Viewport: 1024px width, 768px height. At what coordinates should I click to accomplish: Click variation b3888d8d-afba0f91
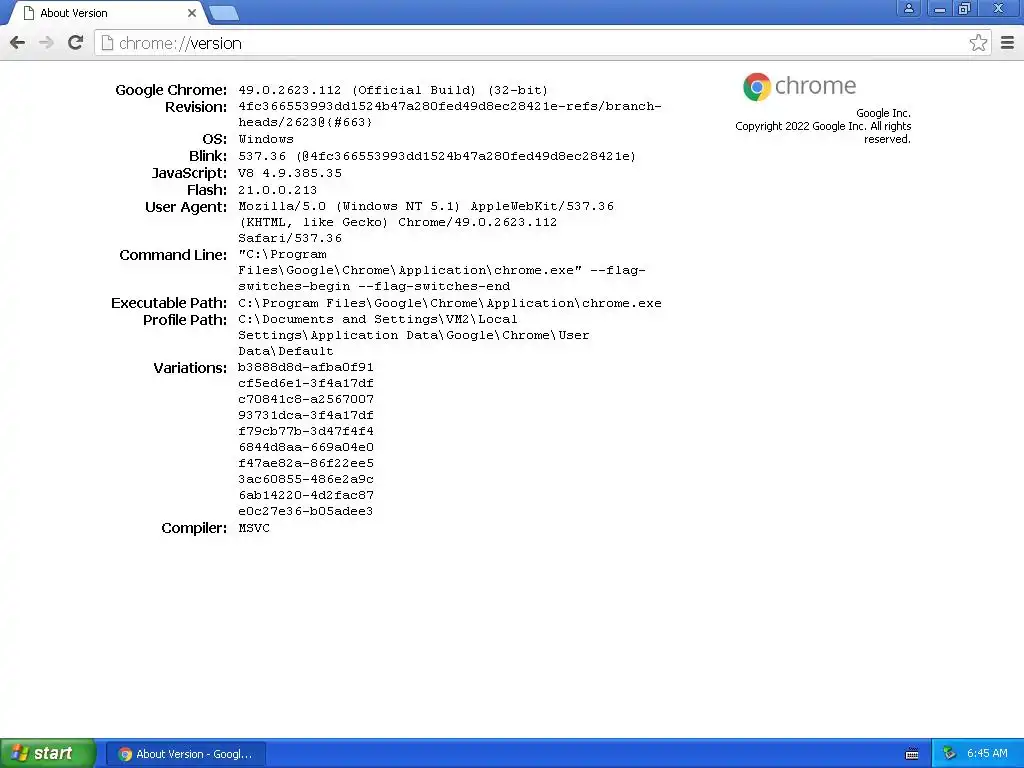tap(306, 367)
